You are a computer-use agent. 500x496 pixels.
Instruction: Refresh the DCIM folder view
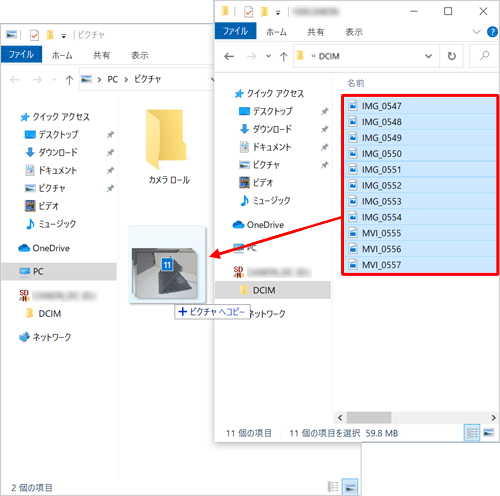pos(451,56)
